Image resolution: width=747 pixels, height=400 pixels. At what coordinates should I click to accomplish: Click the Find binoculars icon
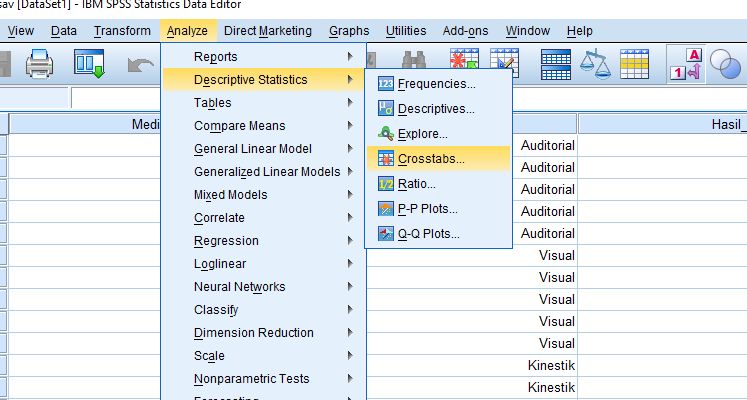415,66
